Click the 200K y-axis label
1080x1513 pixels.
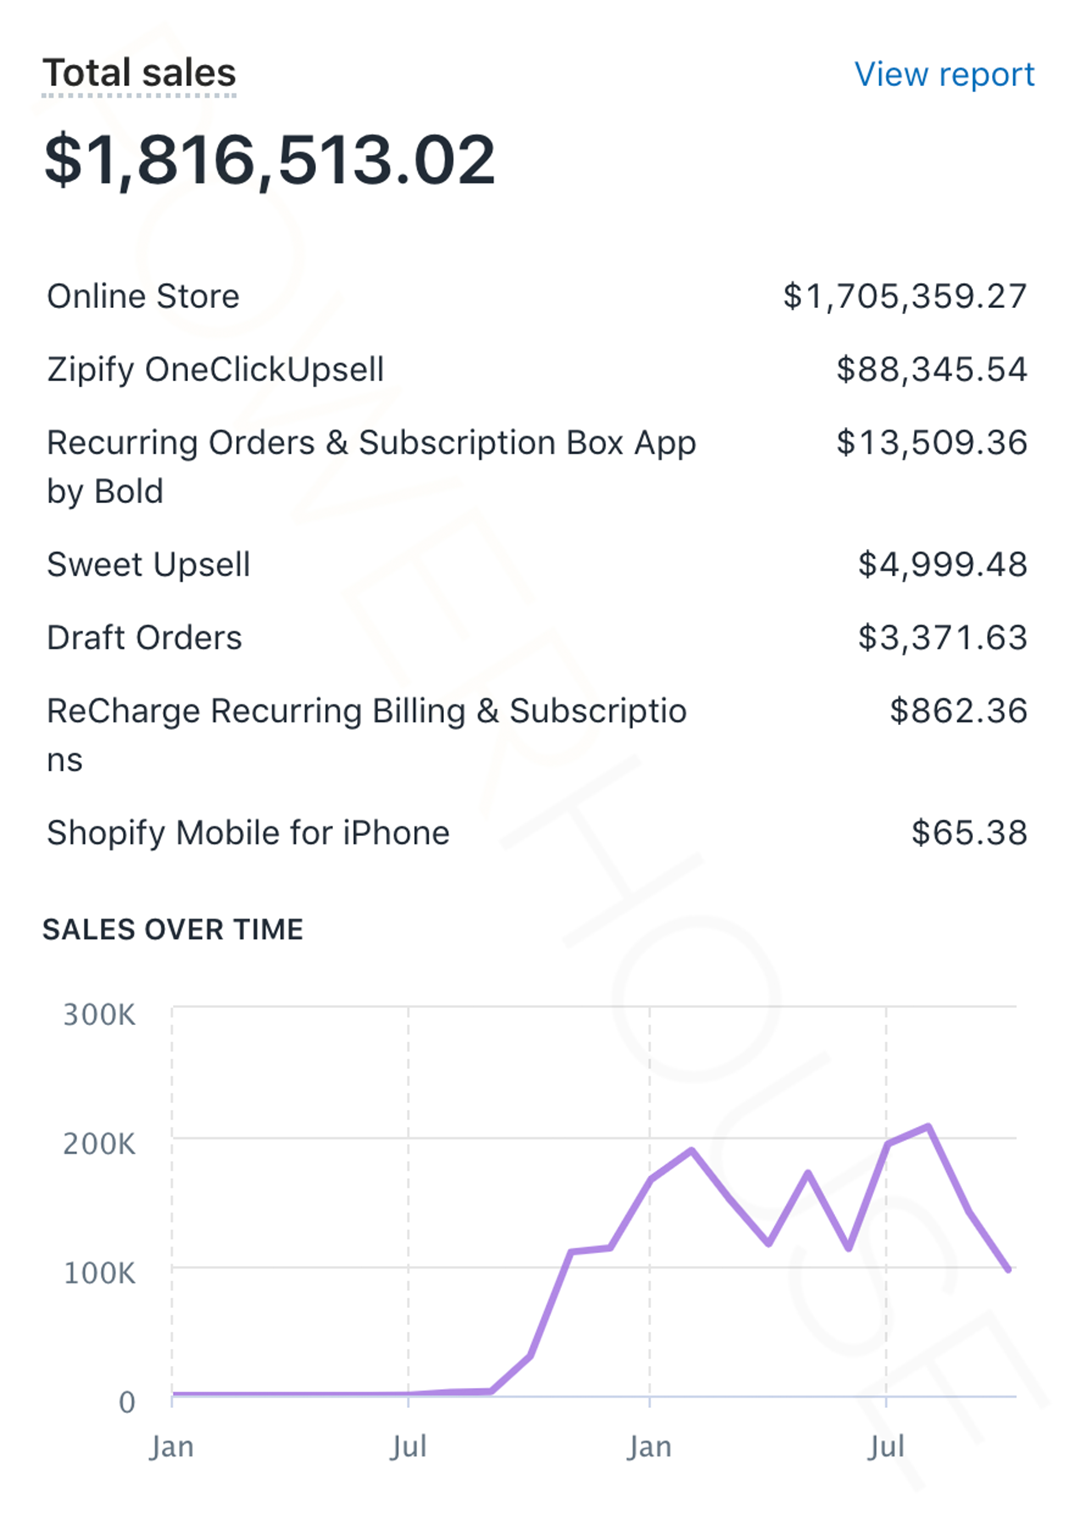coord(99,1144)
